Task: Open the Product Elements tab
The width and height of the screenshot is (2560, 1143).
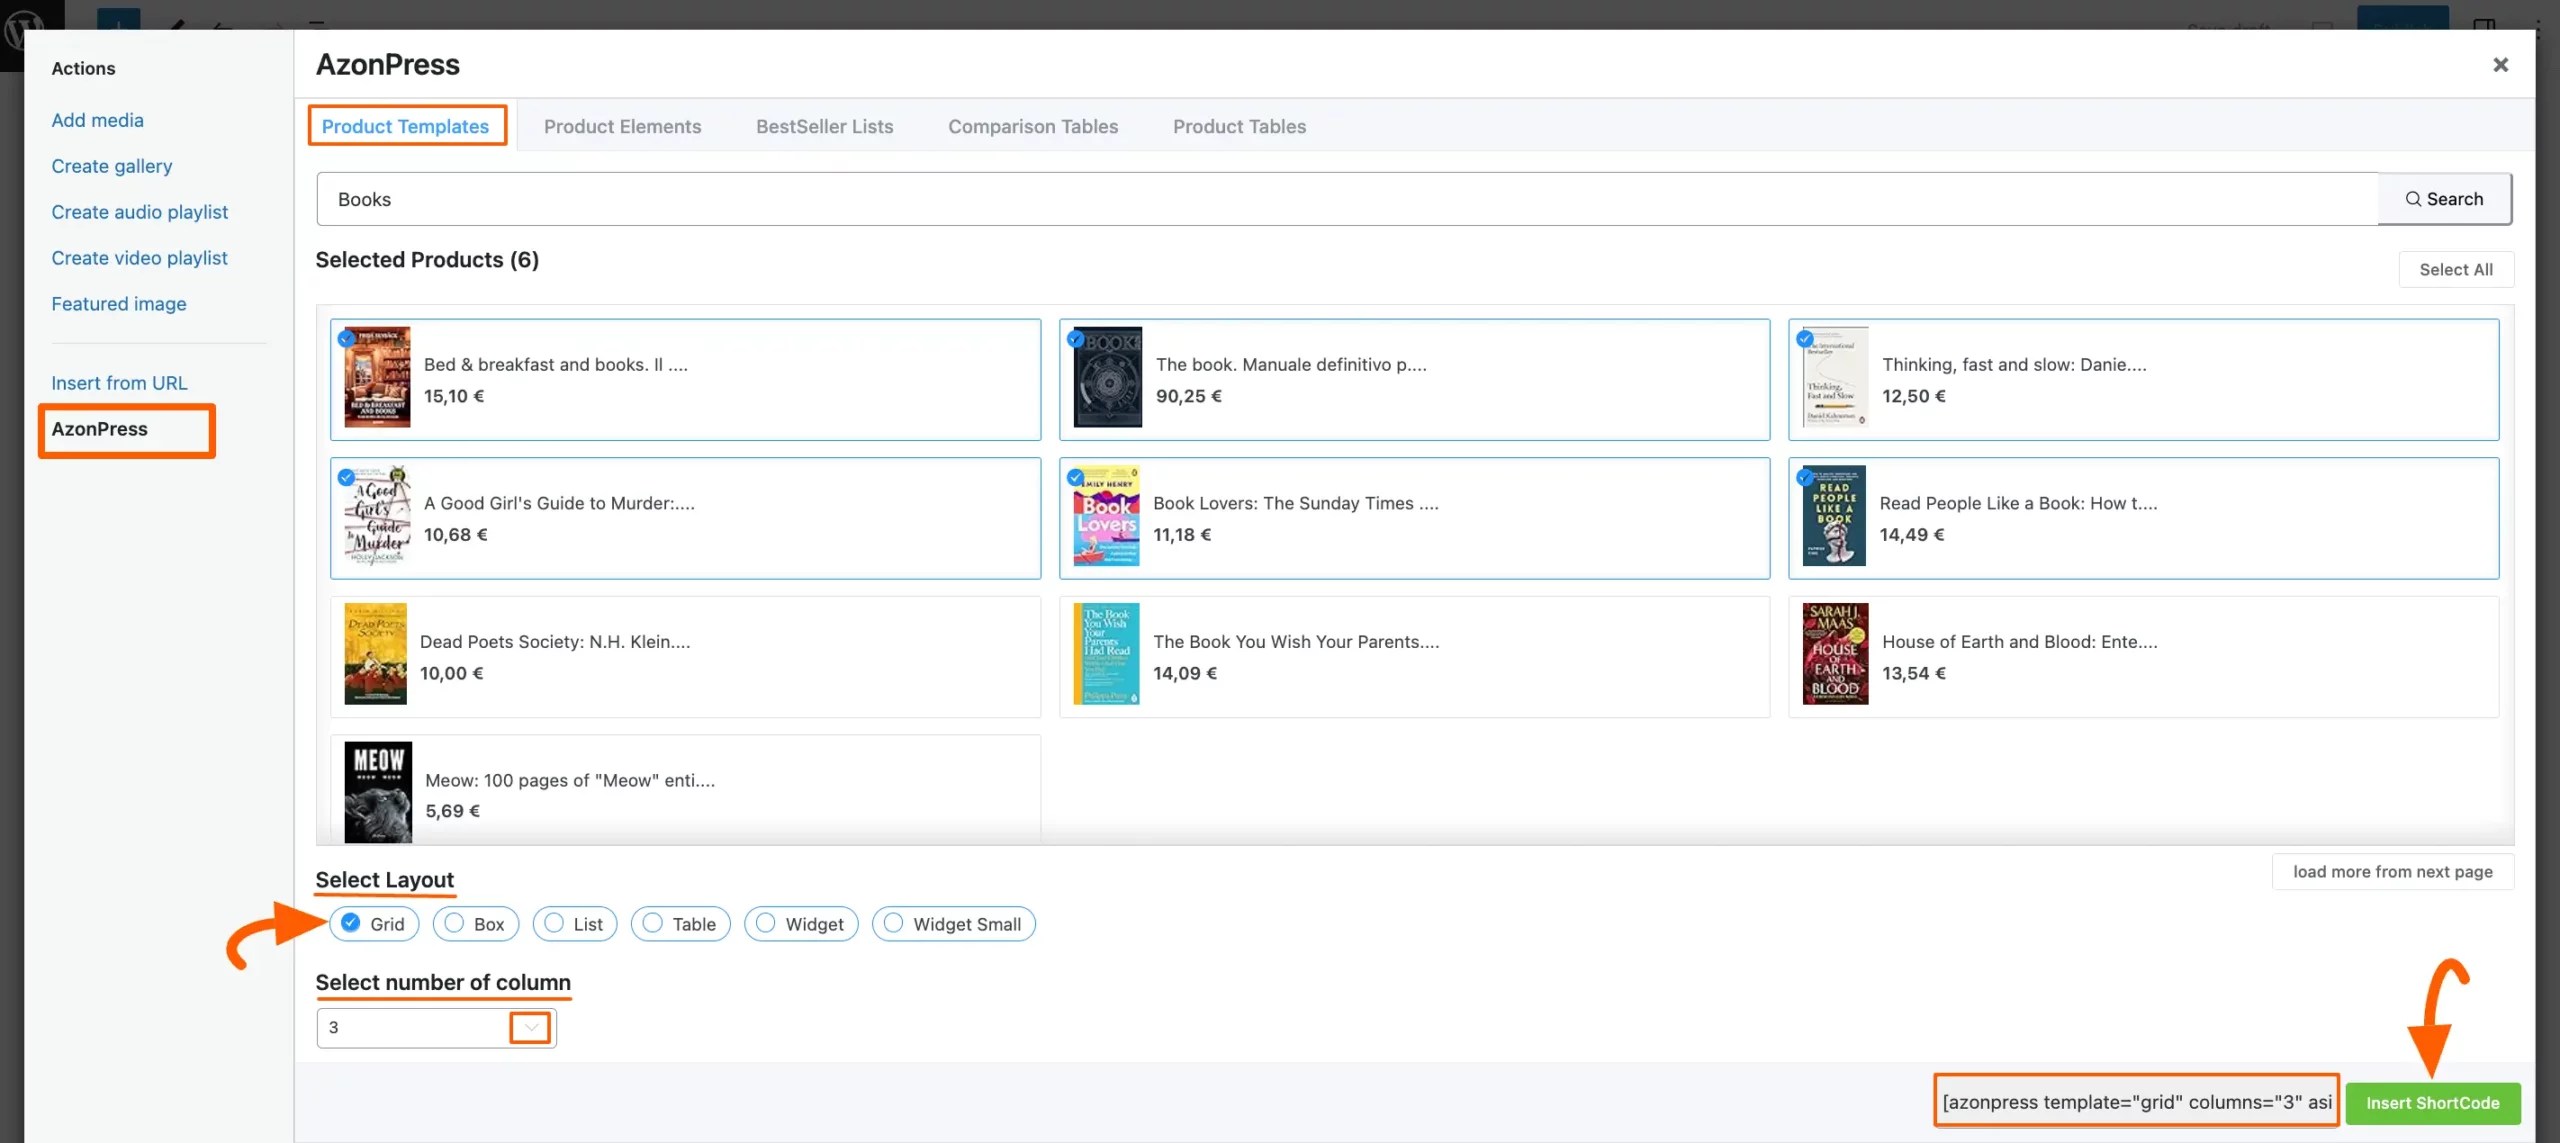Action: pyautogui.click(x=622, y=127)
